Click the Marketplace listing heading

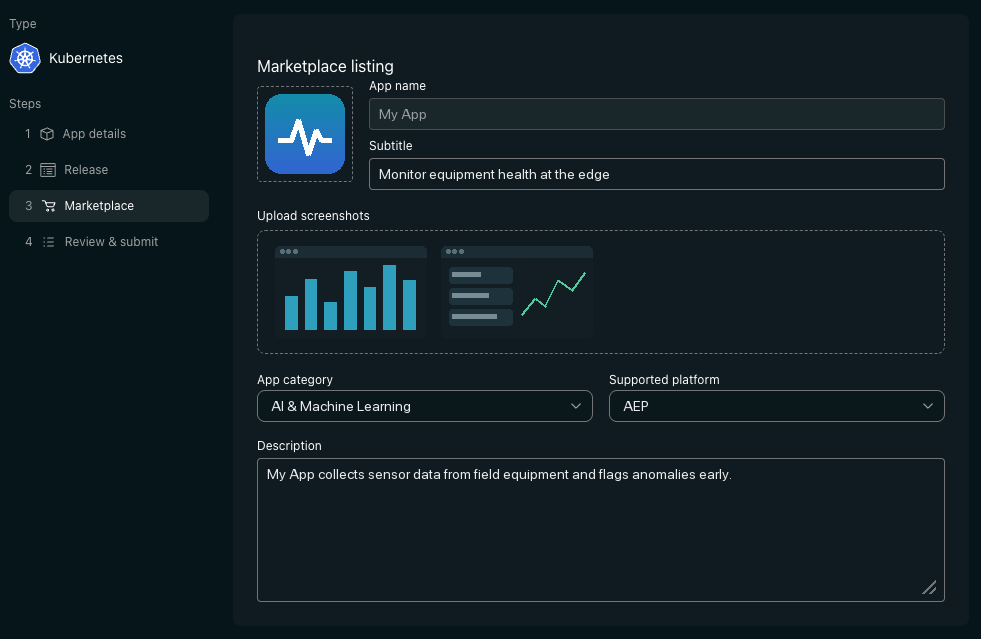[x=325, y=66]
